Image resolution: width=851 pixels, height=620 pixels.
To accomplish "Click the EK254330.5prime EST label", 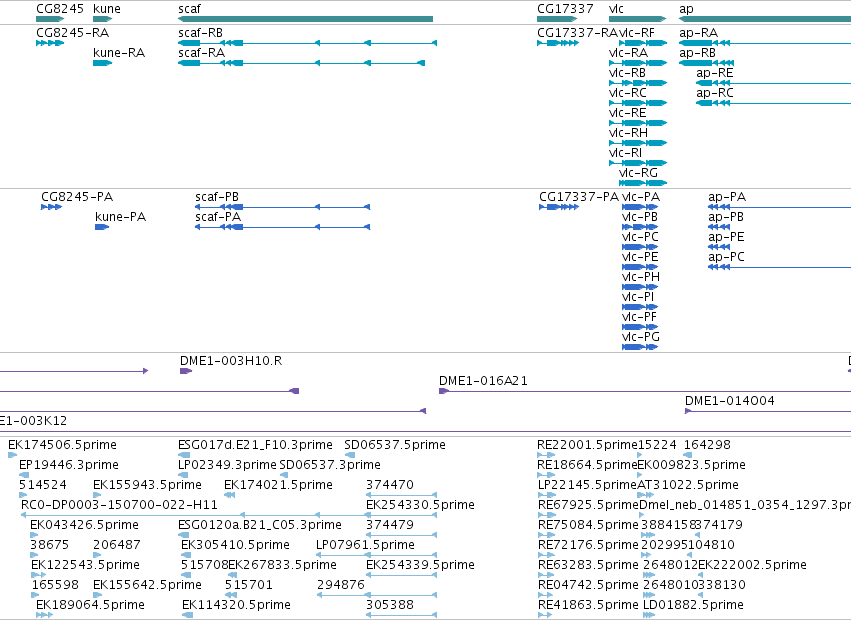I will (421, 505).
